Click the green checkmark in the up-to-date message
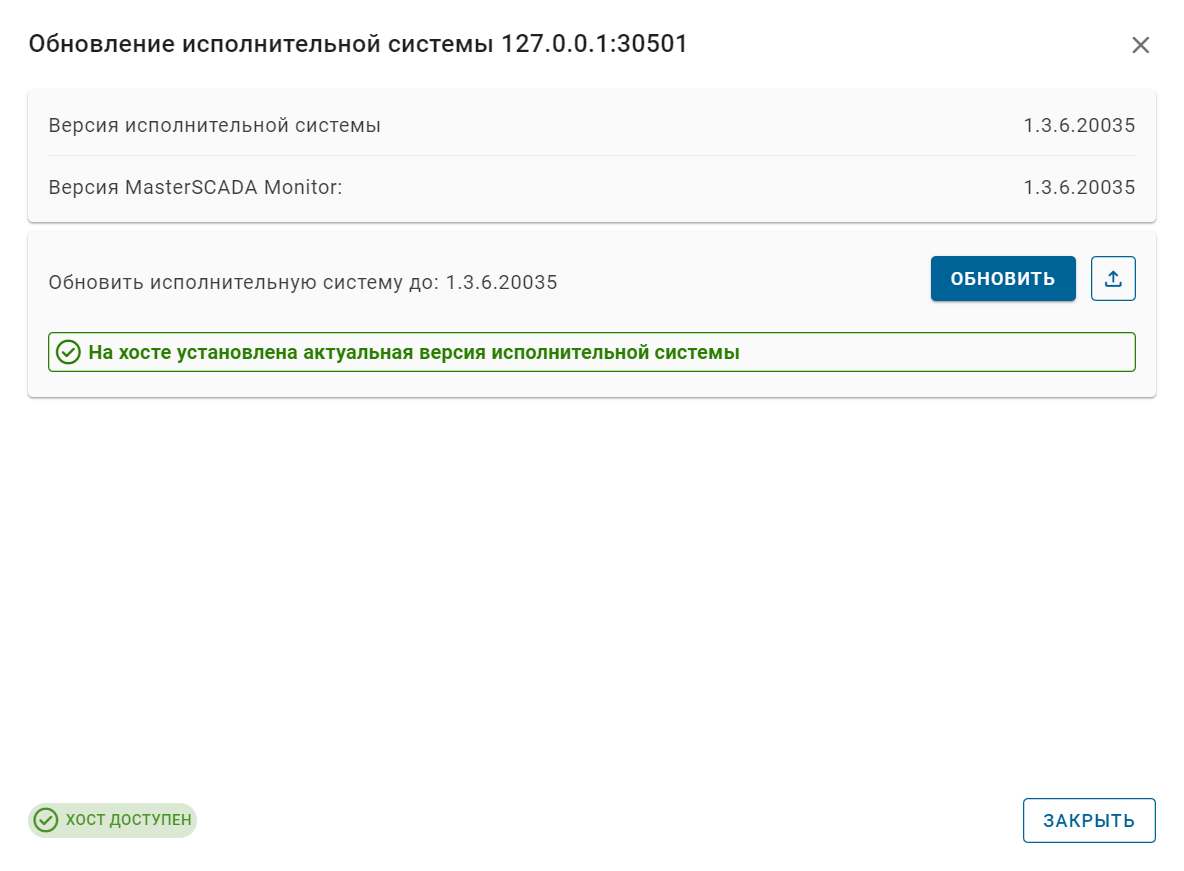Viewport: 1184px width, 871px height. tap(68, 352)
